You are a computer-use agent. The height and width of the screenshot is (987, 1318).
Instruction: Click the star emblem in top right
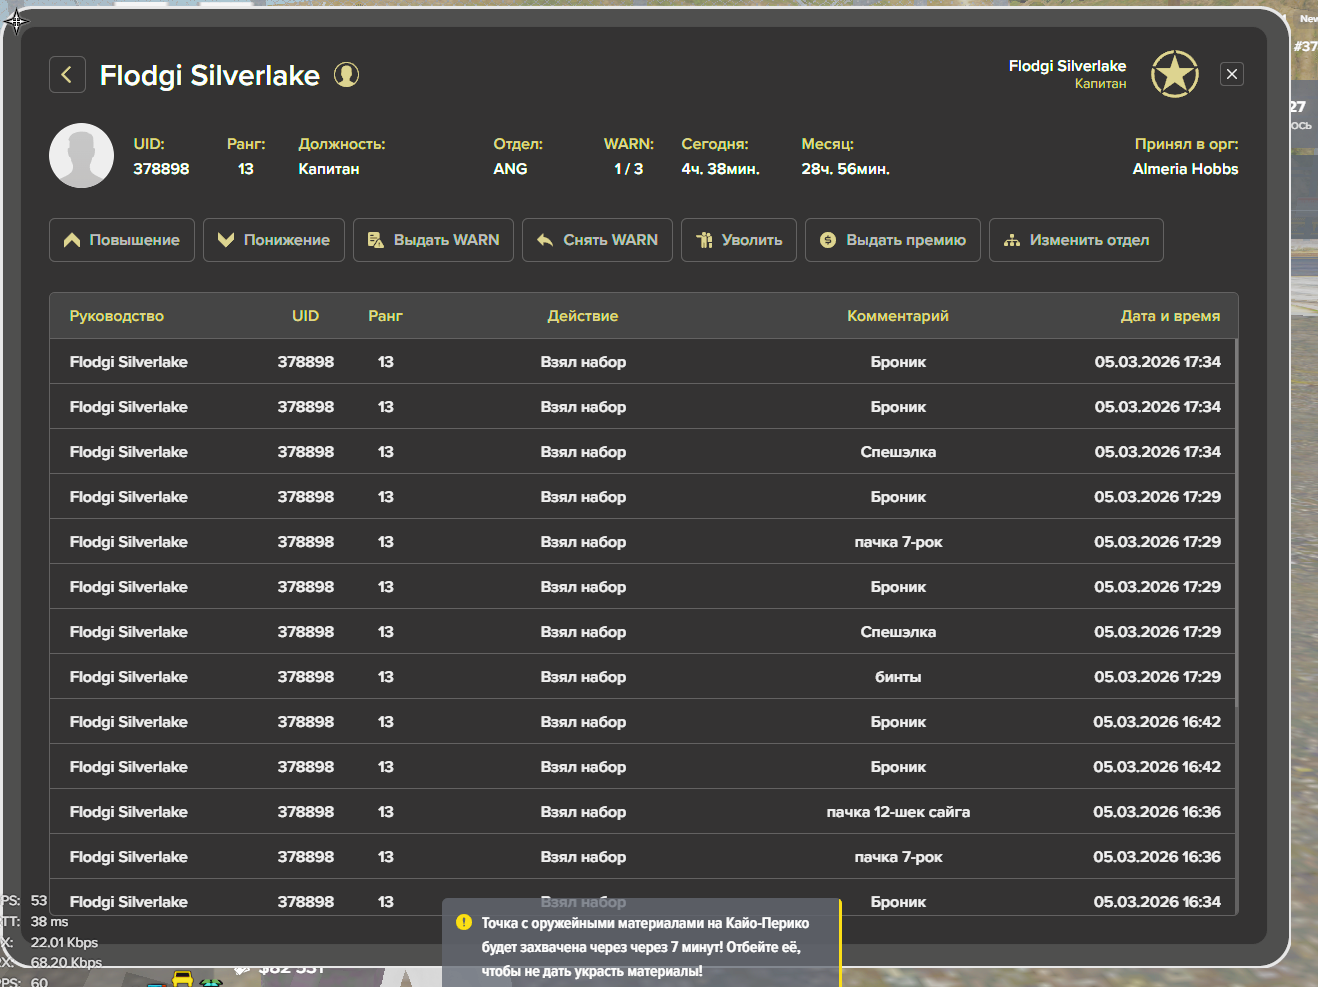1174,75
